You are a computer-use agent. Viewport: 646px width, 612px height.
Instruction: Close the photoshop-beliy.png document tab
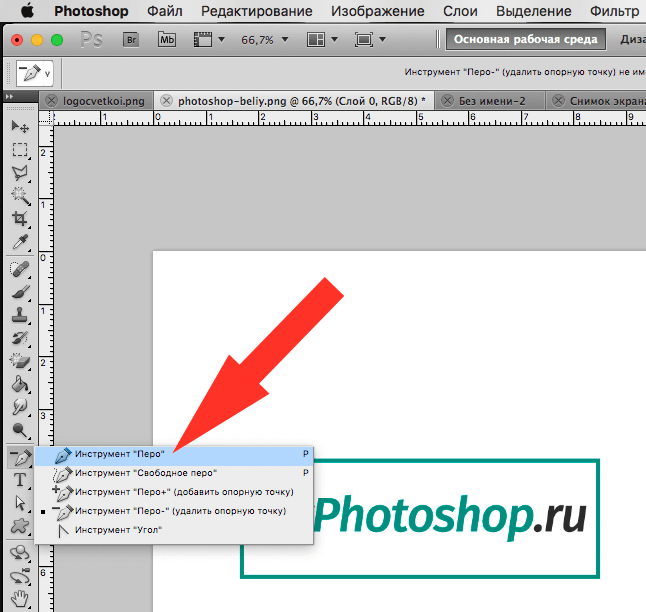click(x=167, y=101)
